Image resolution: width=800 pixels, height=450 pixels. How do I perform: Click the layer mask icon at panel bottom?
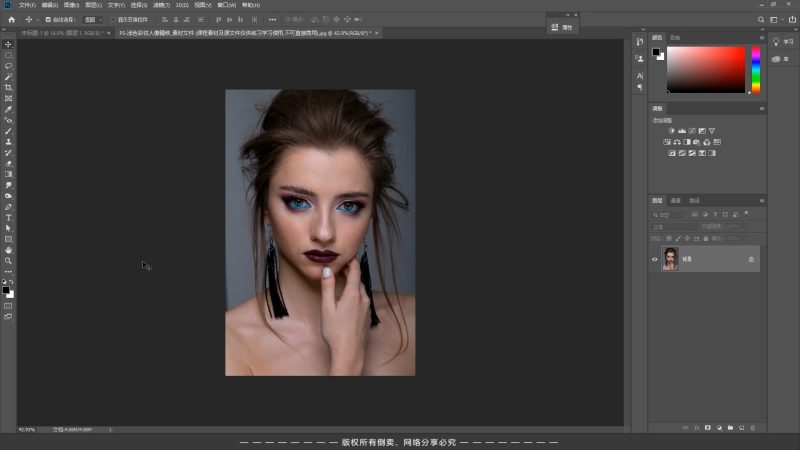[x=708, y=428]
